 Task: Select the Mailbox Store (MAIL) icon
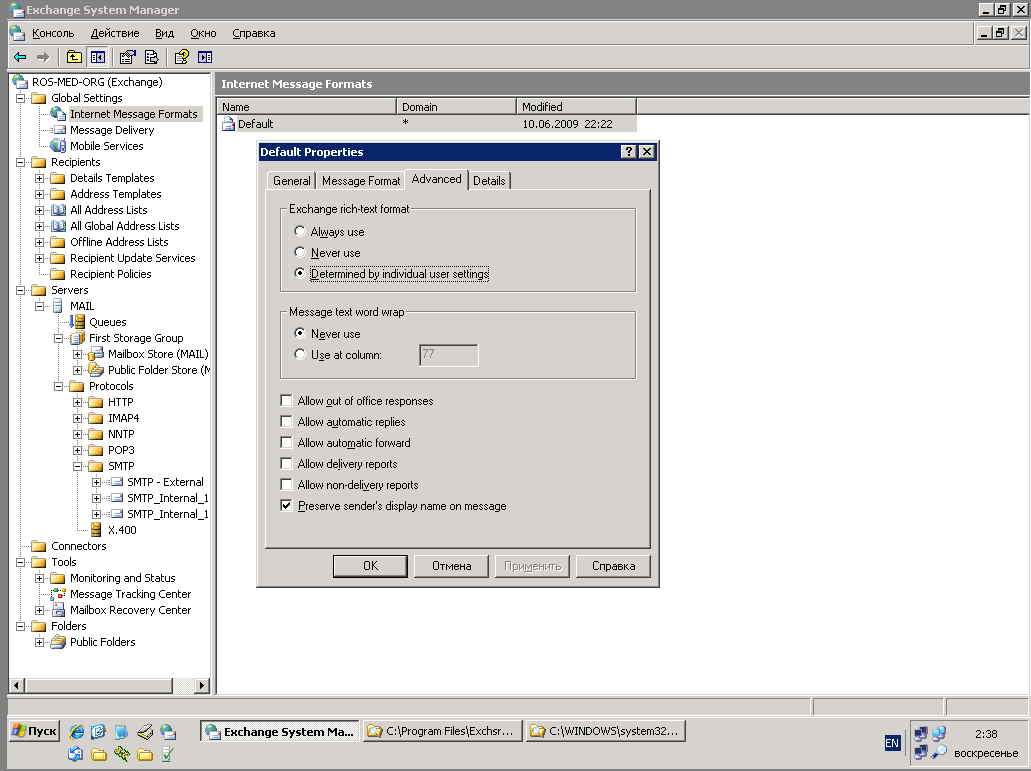97,354
